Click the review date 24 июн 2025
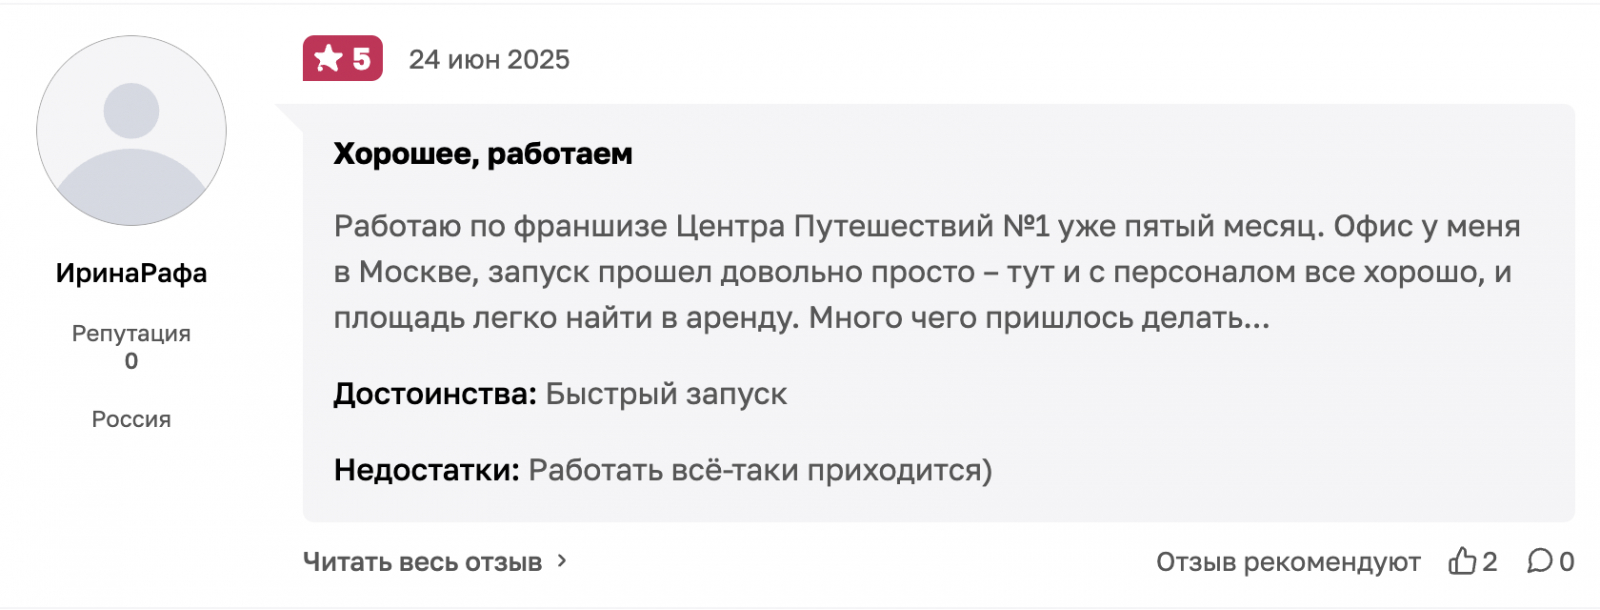This screenshot has width=1600, height=610. (489, 60)
